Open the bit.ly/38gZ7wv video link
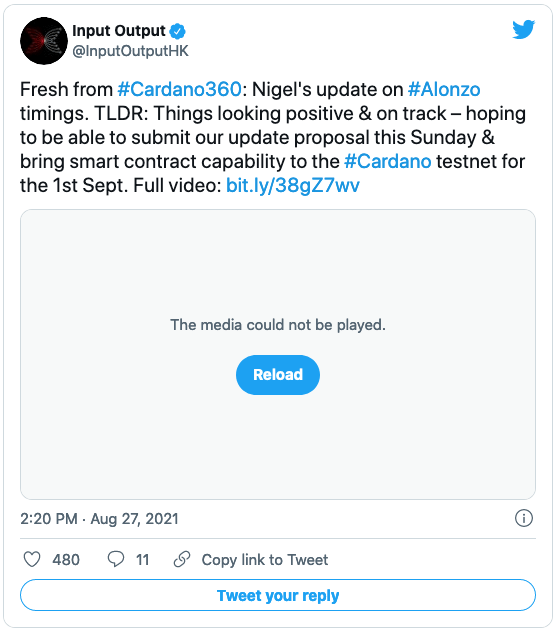The height and width of the screenshot is (631, 556). tap(292, 186)
